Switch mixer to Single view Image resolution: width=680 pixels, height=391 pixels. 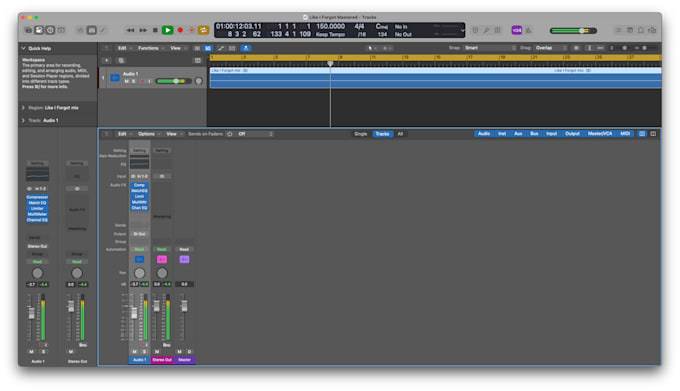361,134
